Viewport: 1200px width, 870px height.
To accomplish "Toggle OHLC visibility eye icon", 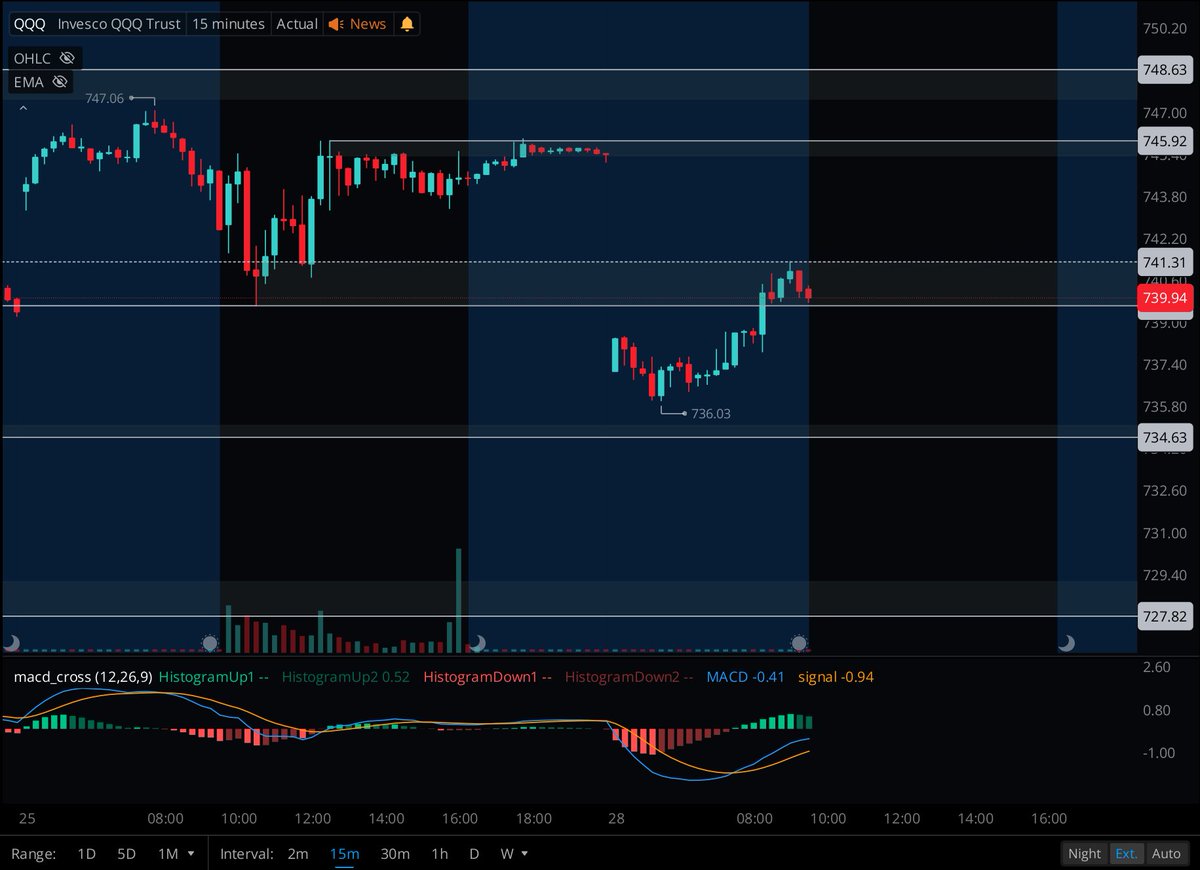I will point(66,58).
